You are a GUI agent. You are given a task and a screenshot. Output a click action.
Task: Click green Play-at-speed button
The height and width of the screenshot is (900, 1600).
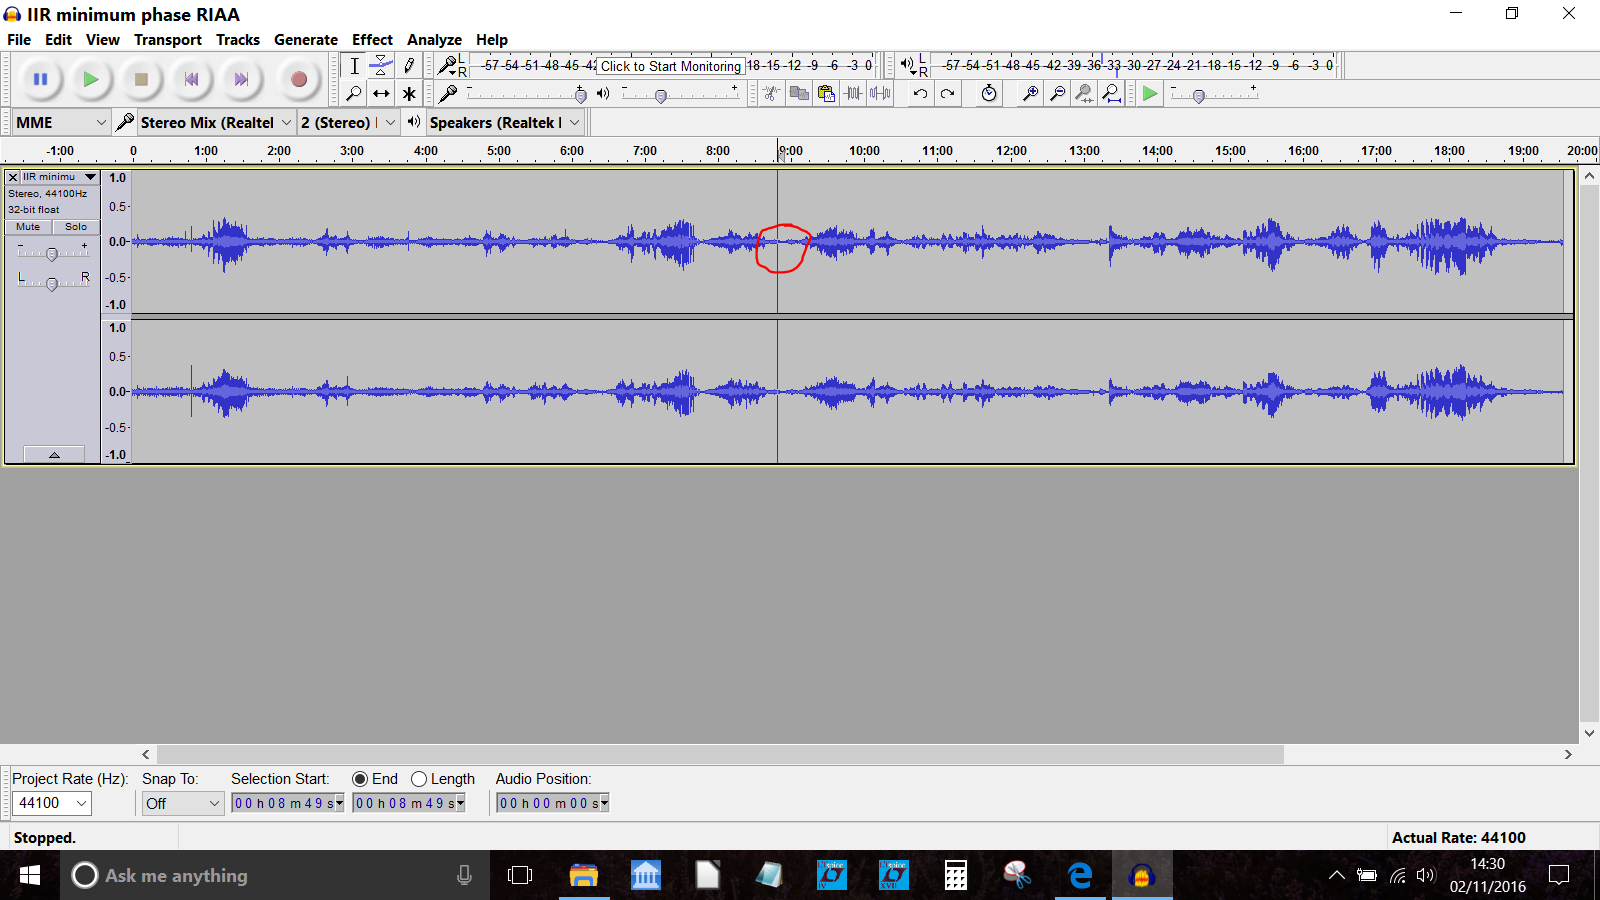coord(1150,93)
